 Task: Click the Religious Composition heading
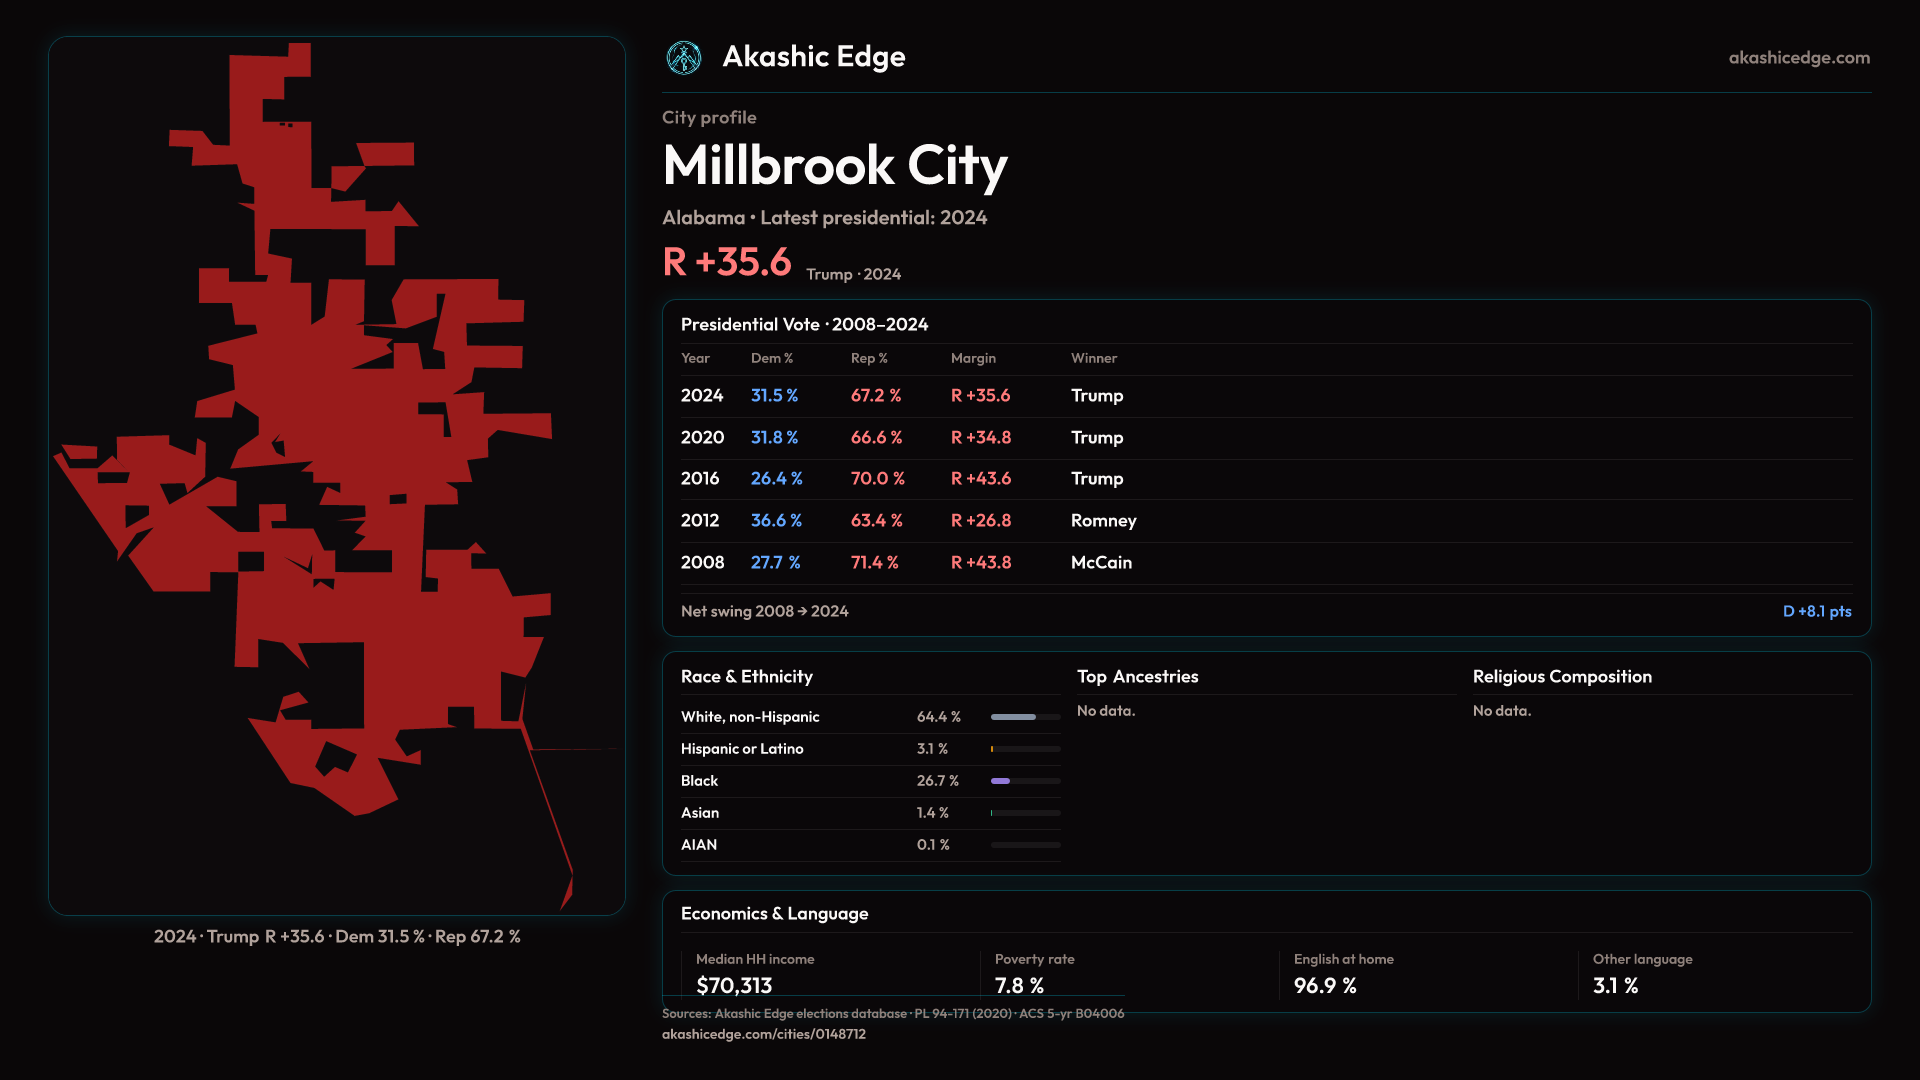(1561, 677)
